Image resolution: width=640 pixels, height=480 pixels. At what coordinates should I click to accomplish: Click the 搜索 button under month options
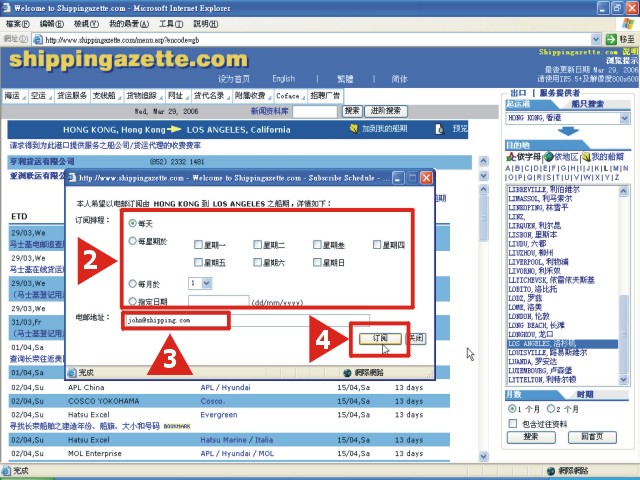[x=531, y=437]
